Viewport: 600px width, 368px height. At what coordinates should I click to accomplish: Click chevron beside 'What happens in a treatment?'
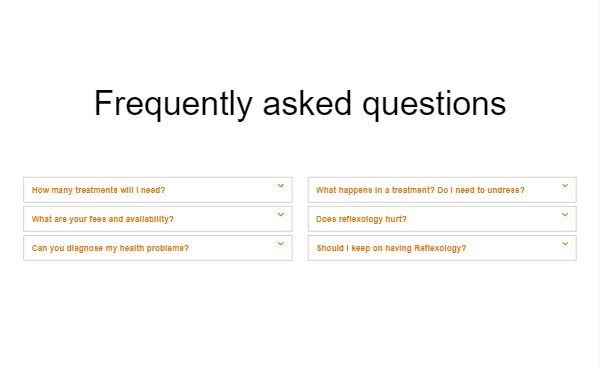[565, 186]
